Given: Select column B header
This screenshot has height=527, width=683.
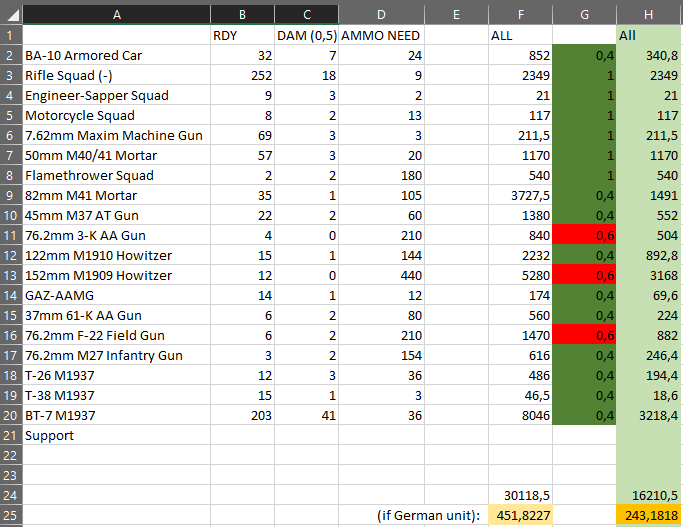Looking at the screenshot, I should click(242, 14).
